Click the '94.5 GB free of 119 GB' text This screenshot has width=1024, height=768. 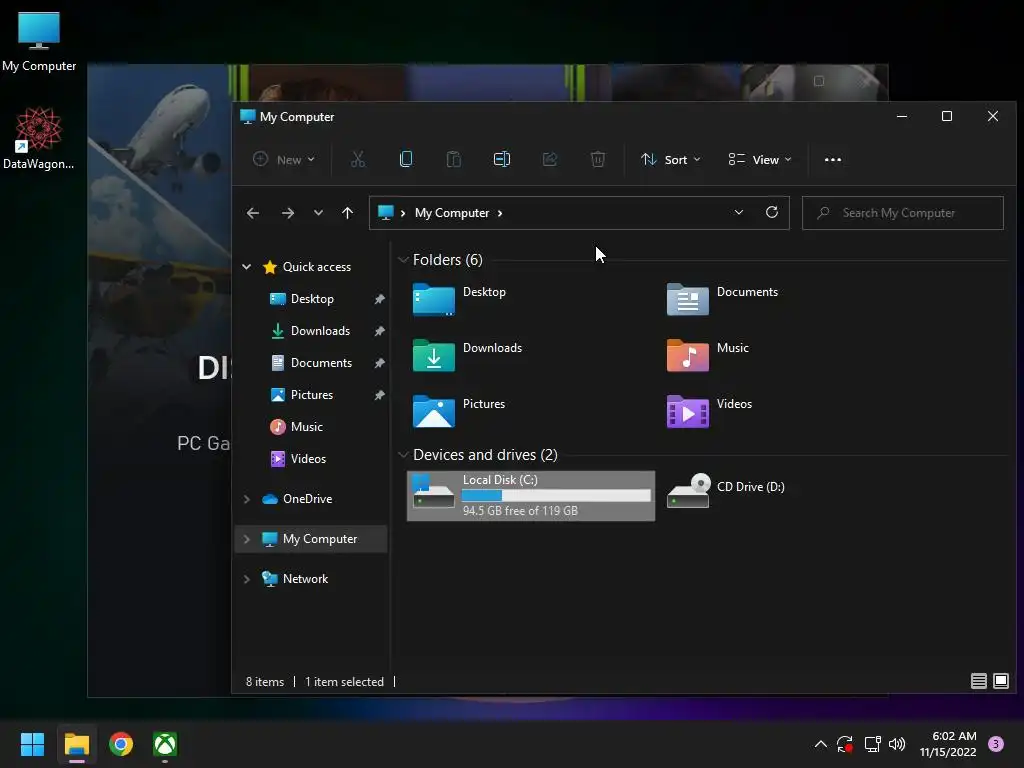point(520,511)
